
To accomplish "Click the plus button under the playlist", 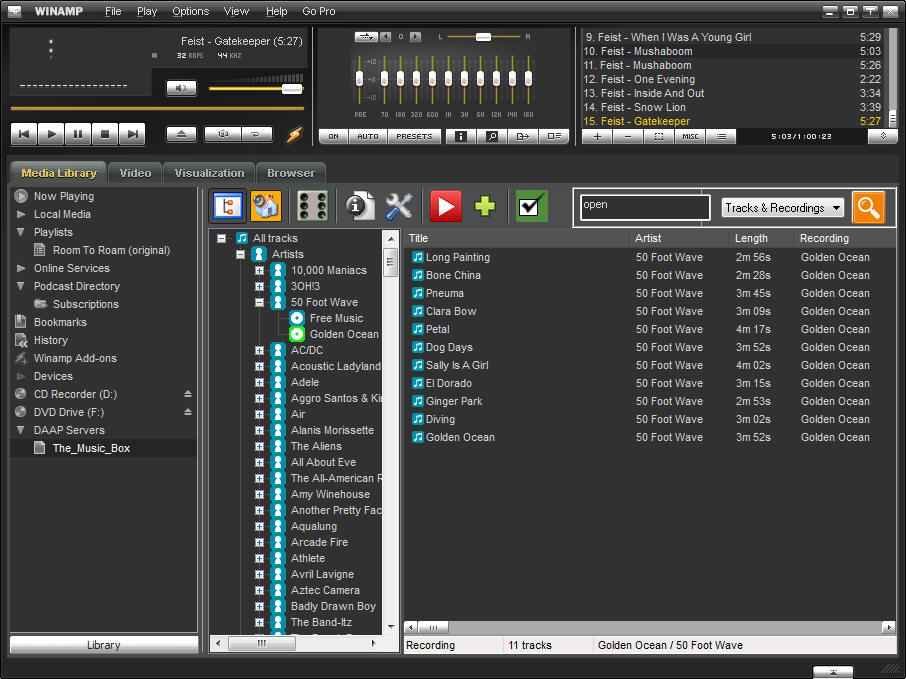I will pos(597,136).
